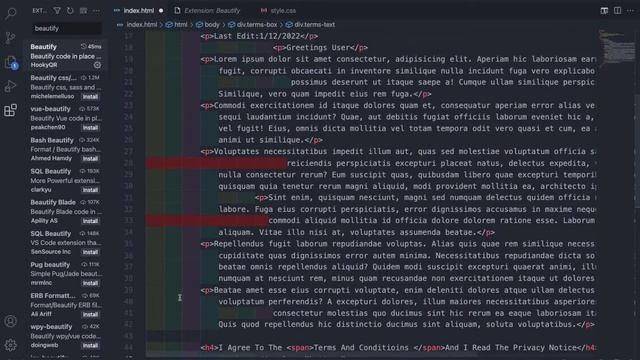Open the Beautify Blade extension entry
The height and width of the screenshot is (360, 640).
click(x=65, y=211)
